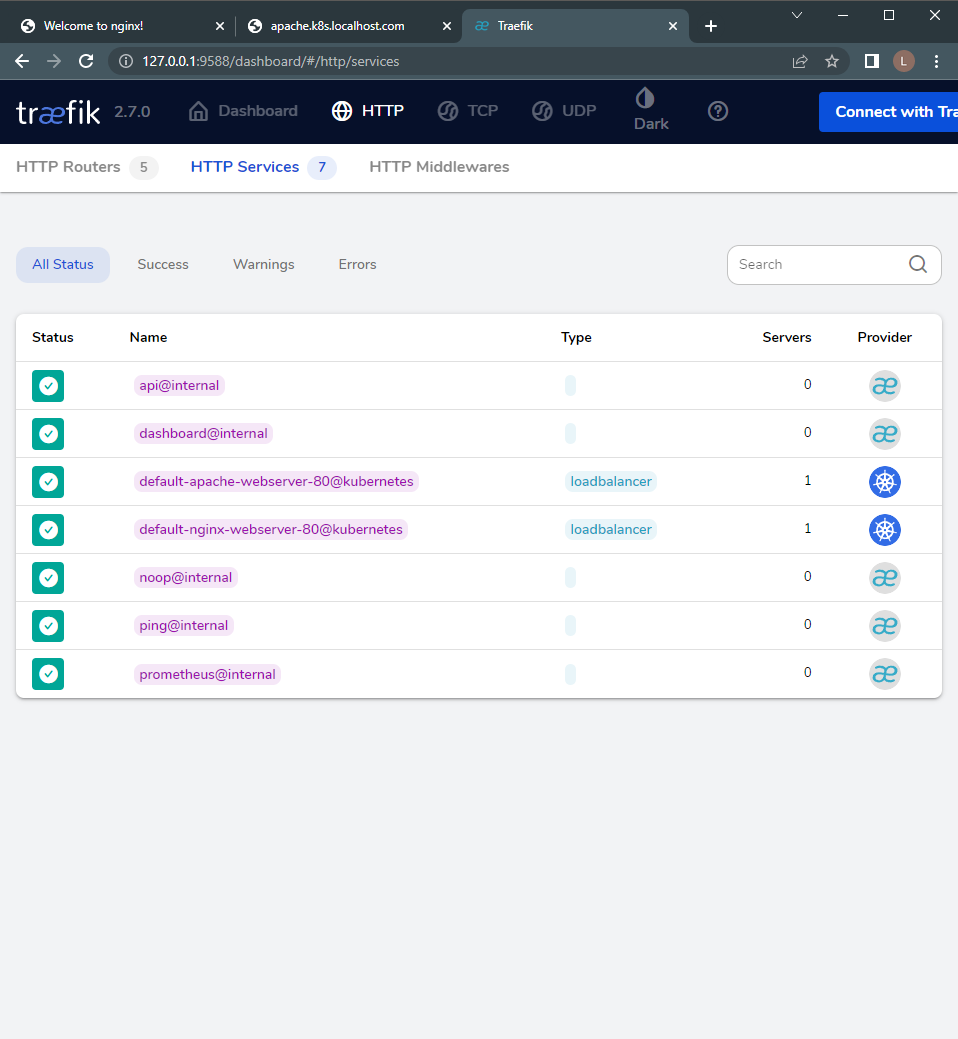The height and width of the screenshot is (1039, 958).
Task: Filter services by Success
Action: 163,264
